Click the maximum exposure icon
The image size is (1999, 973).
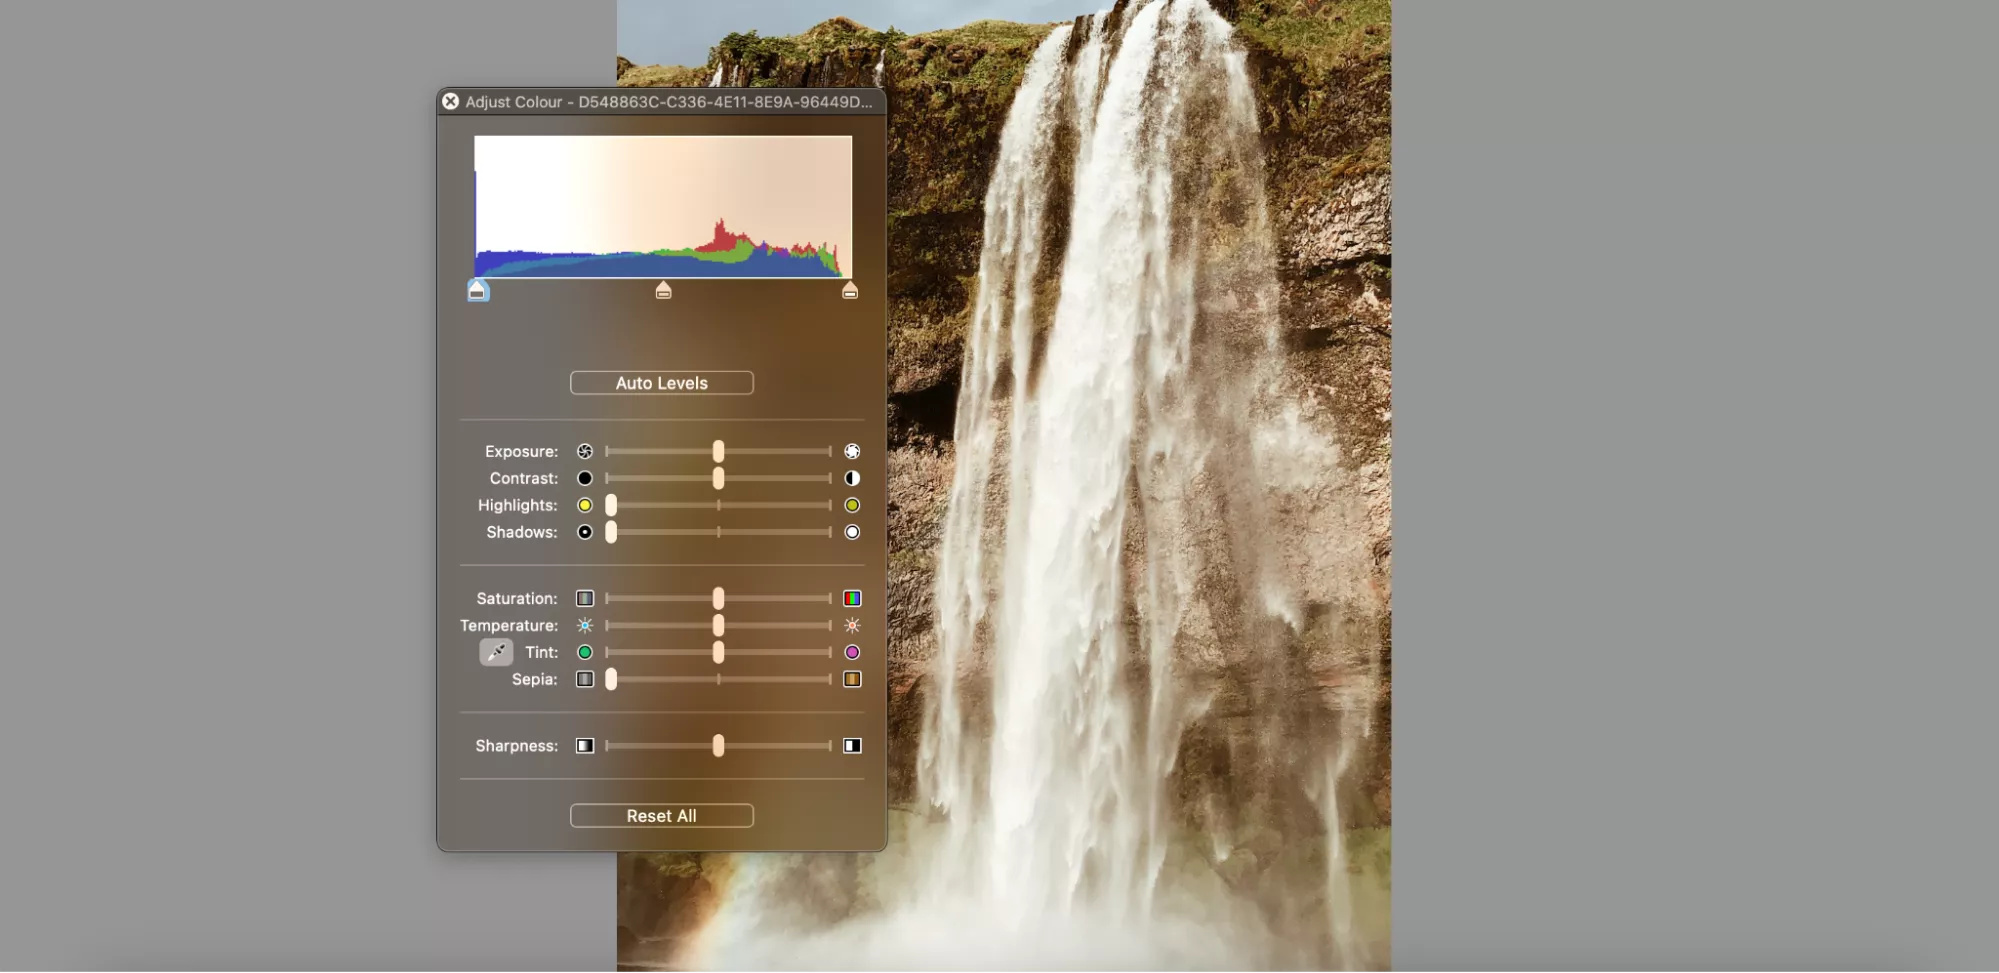(852, 451)
